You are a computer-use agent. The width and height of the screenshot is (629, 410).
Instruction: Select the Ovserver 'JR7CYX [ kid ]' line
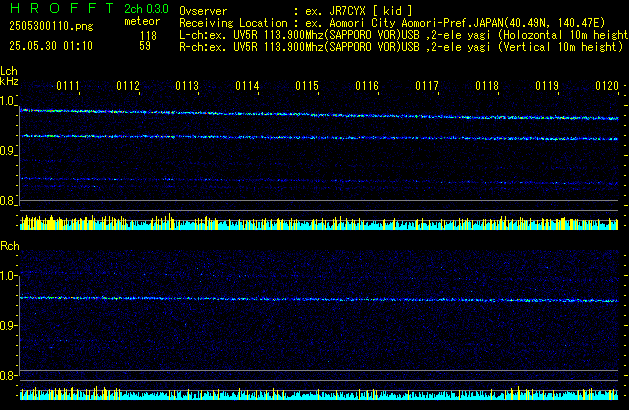coord(296,11)
